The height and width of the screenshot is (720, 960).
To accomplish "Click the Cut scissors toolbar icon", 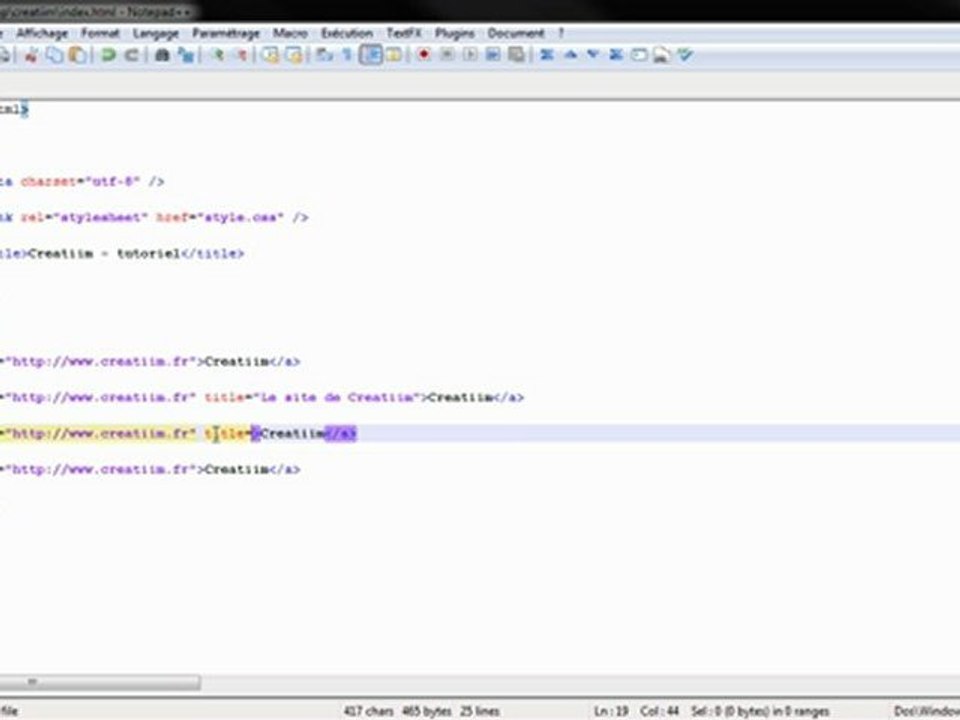I will pyautogui.click(x=31, y=55).
